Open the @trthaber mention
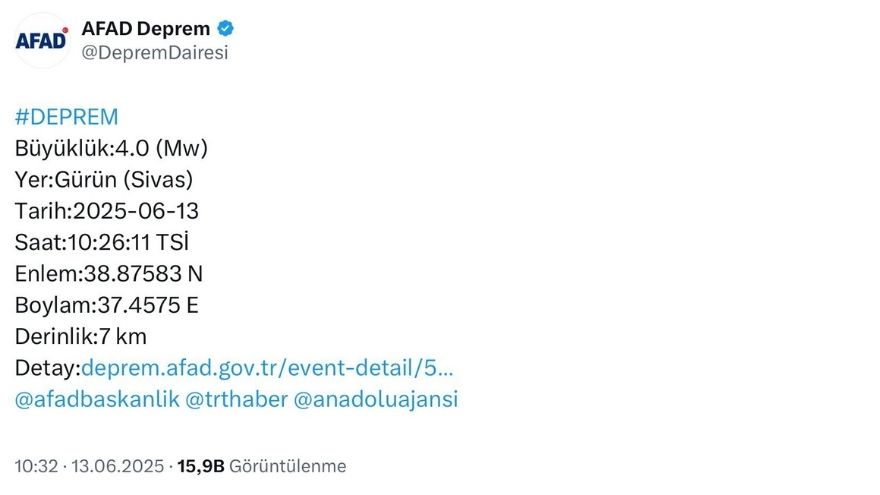Screen dimensions: 880x495 coord(236,400)
